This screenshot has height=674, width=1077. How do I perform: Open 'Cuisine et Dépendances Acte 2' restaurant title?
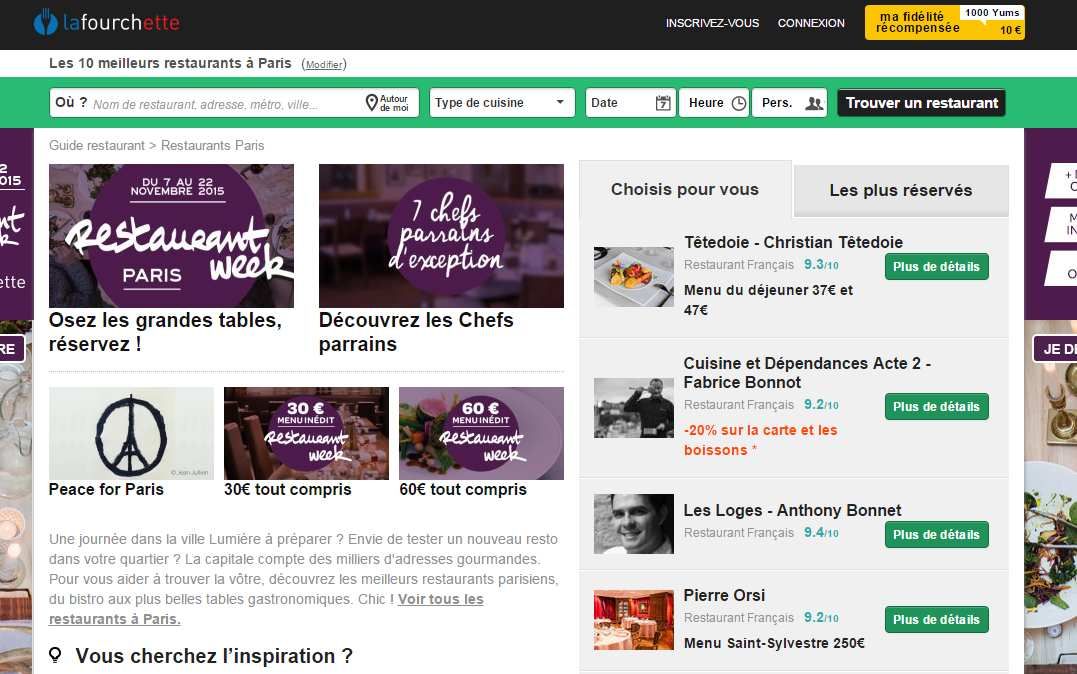pos(807,372)
